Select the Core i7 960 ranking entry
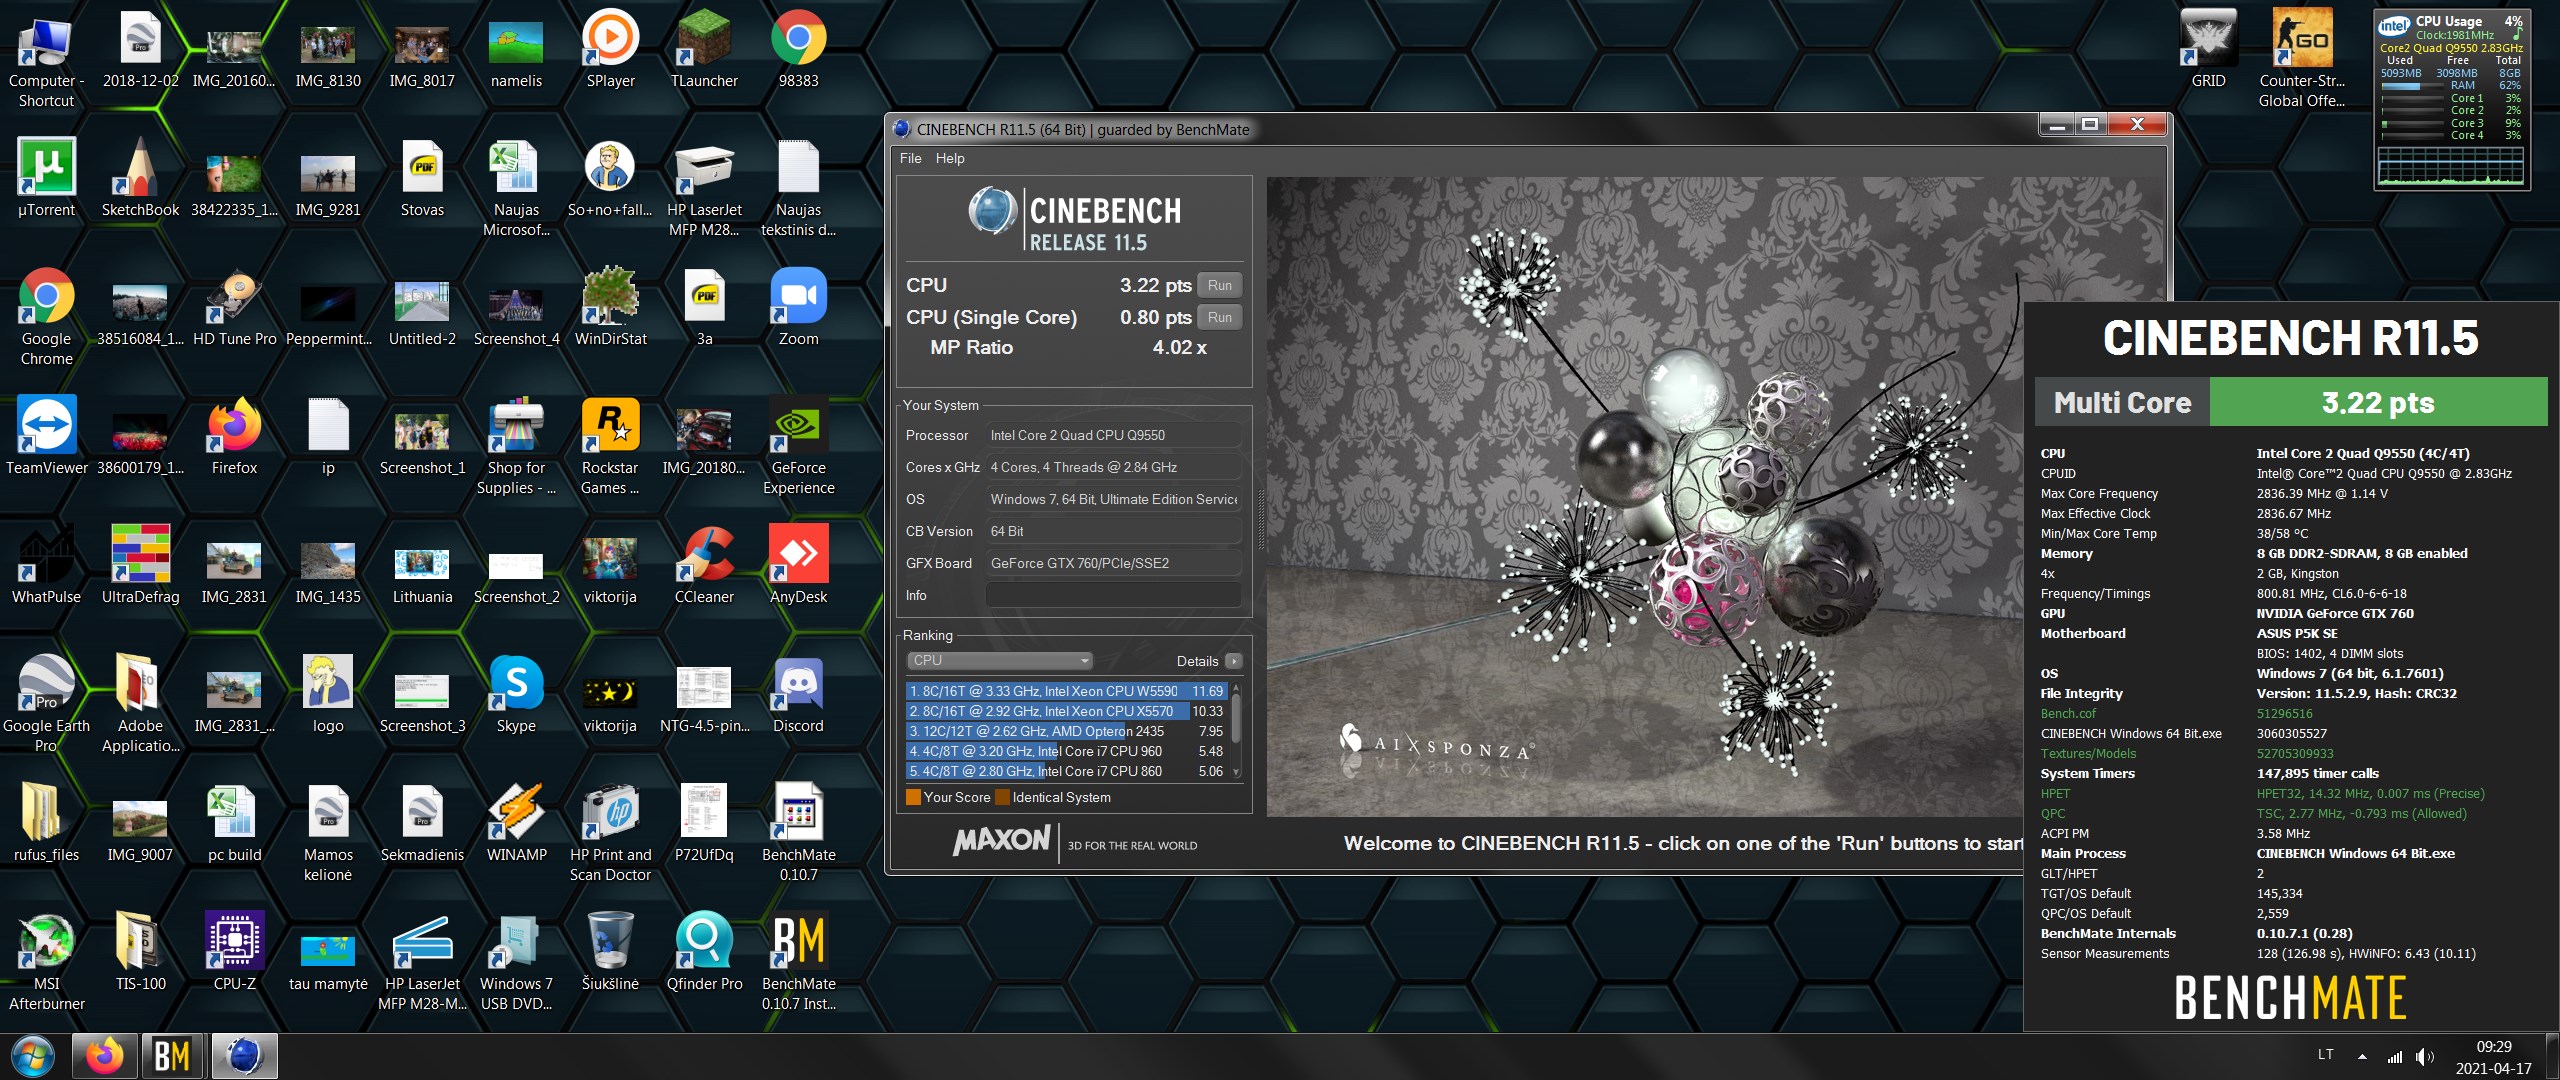2560x1080 pixels. click(x=1066, y=751)
